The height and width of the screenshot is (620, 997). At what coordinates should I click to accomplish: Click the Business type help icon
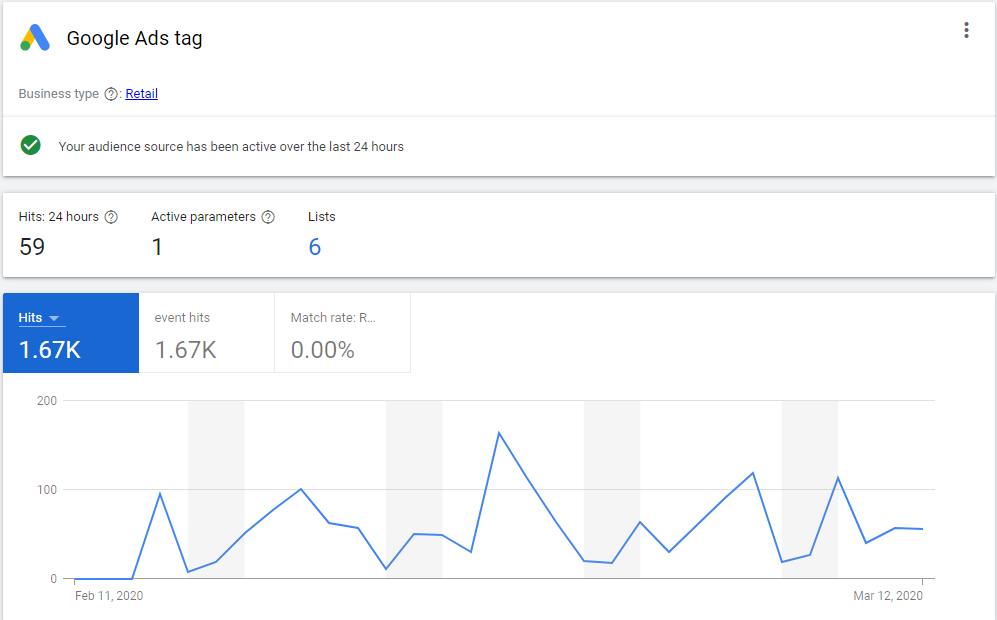point(111,94)
